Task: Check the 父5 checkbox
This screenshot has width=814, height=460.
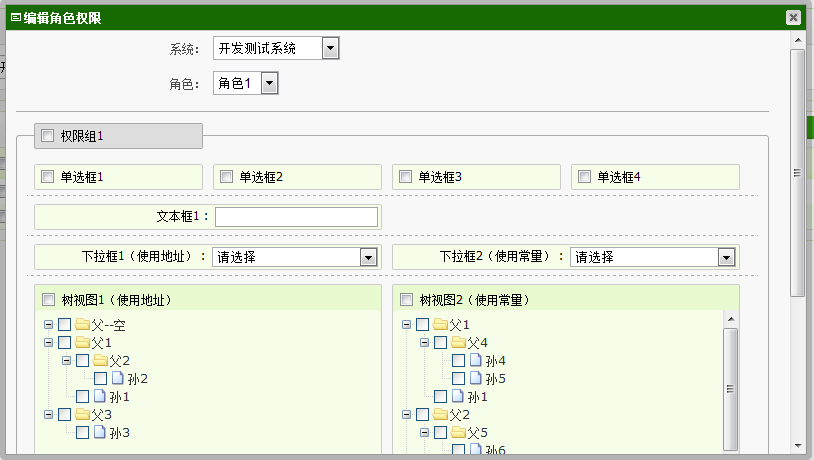Action: pos(440,432)
